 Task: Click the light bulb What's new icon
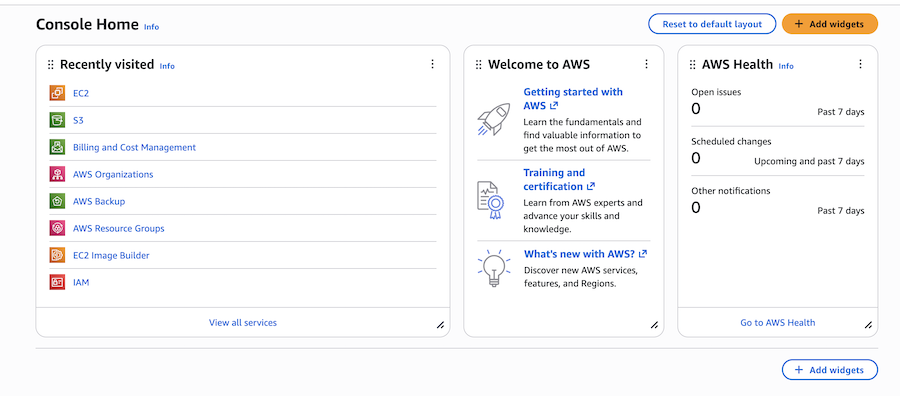[x=494, y=269]
